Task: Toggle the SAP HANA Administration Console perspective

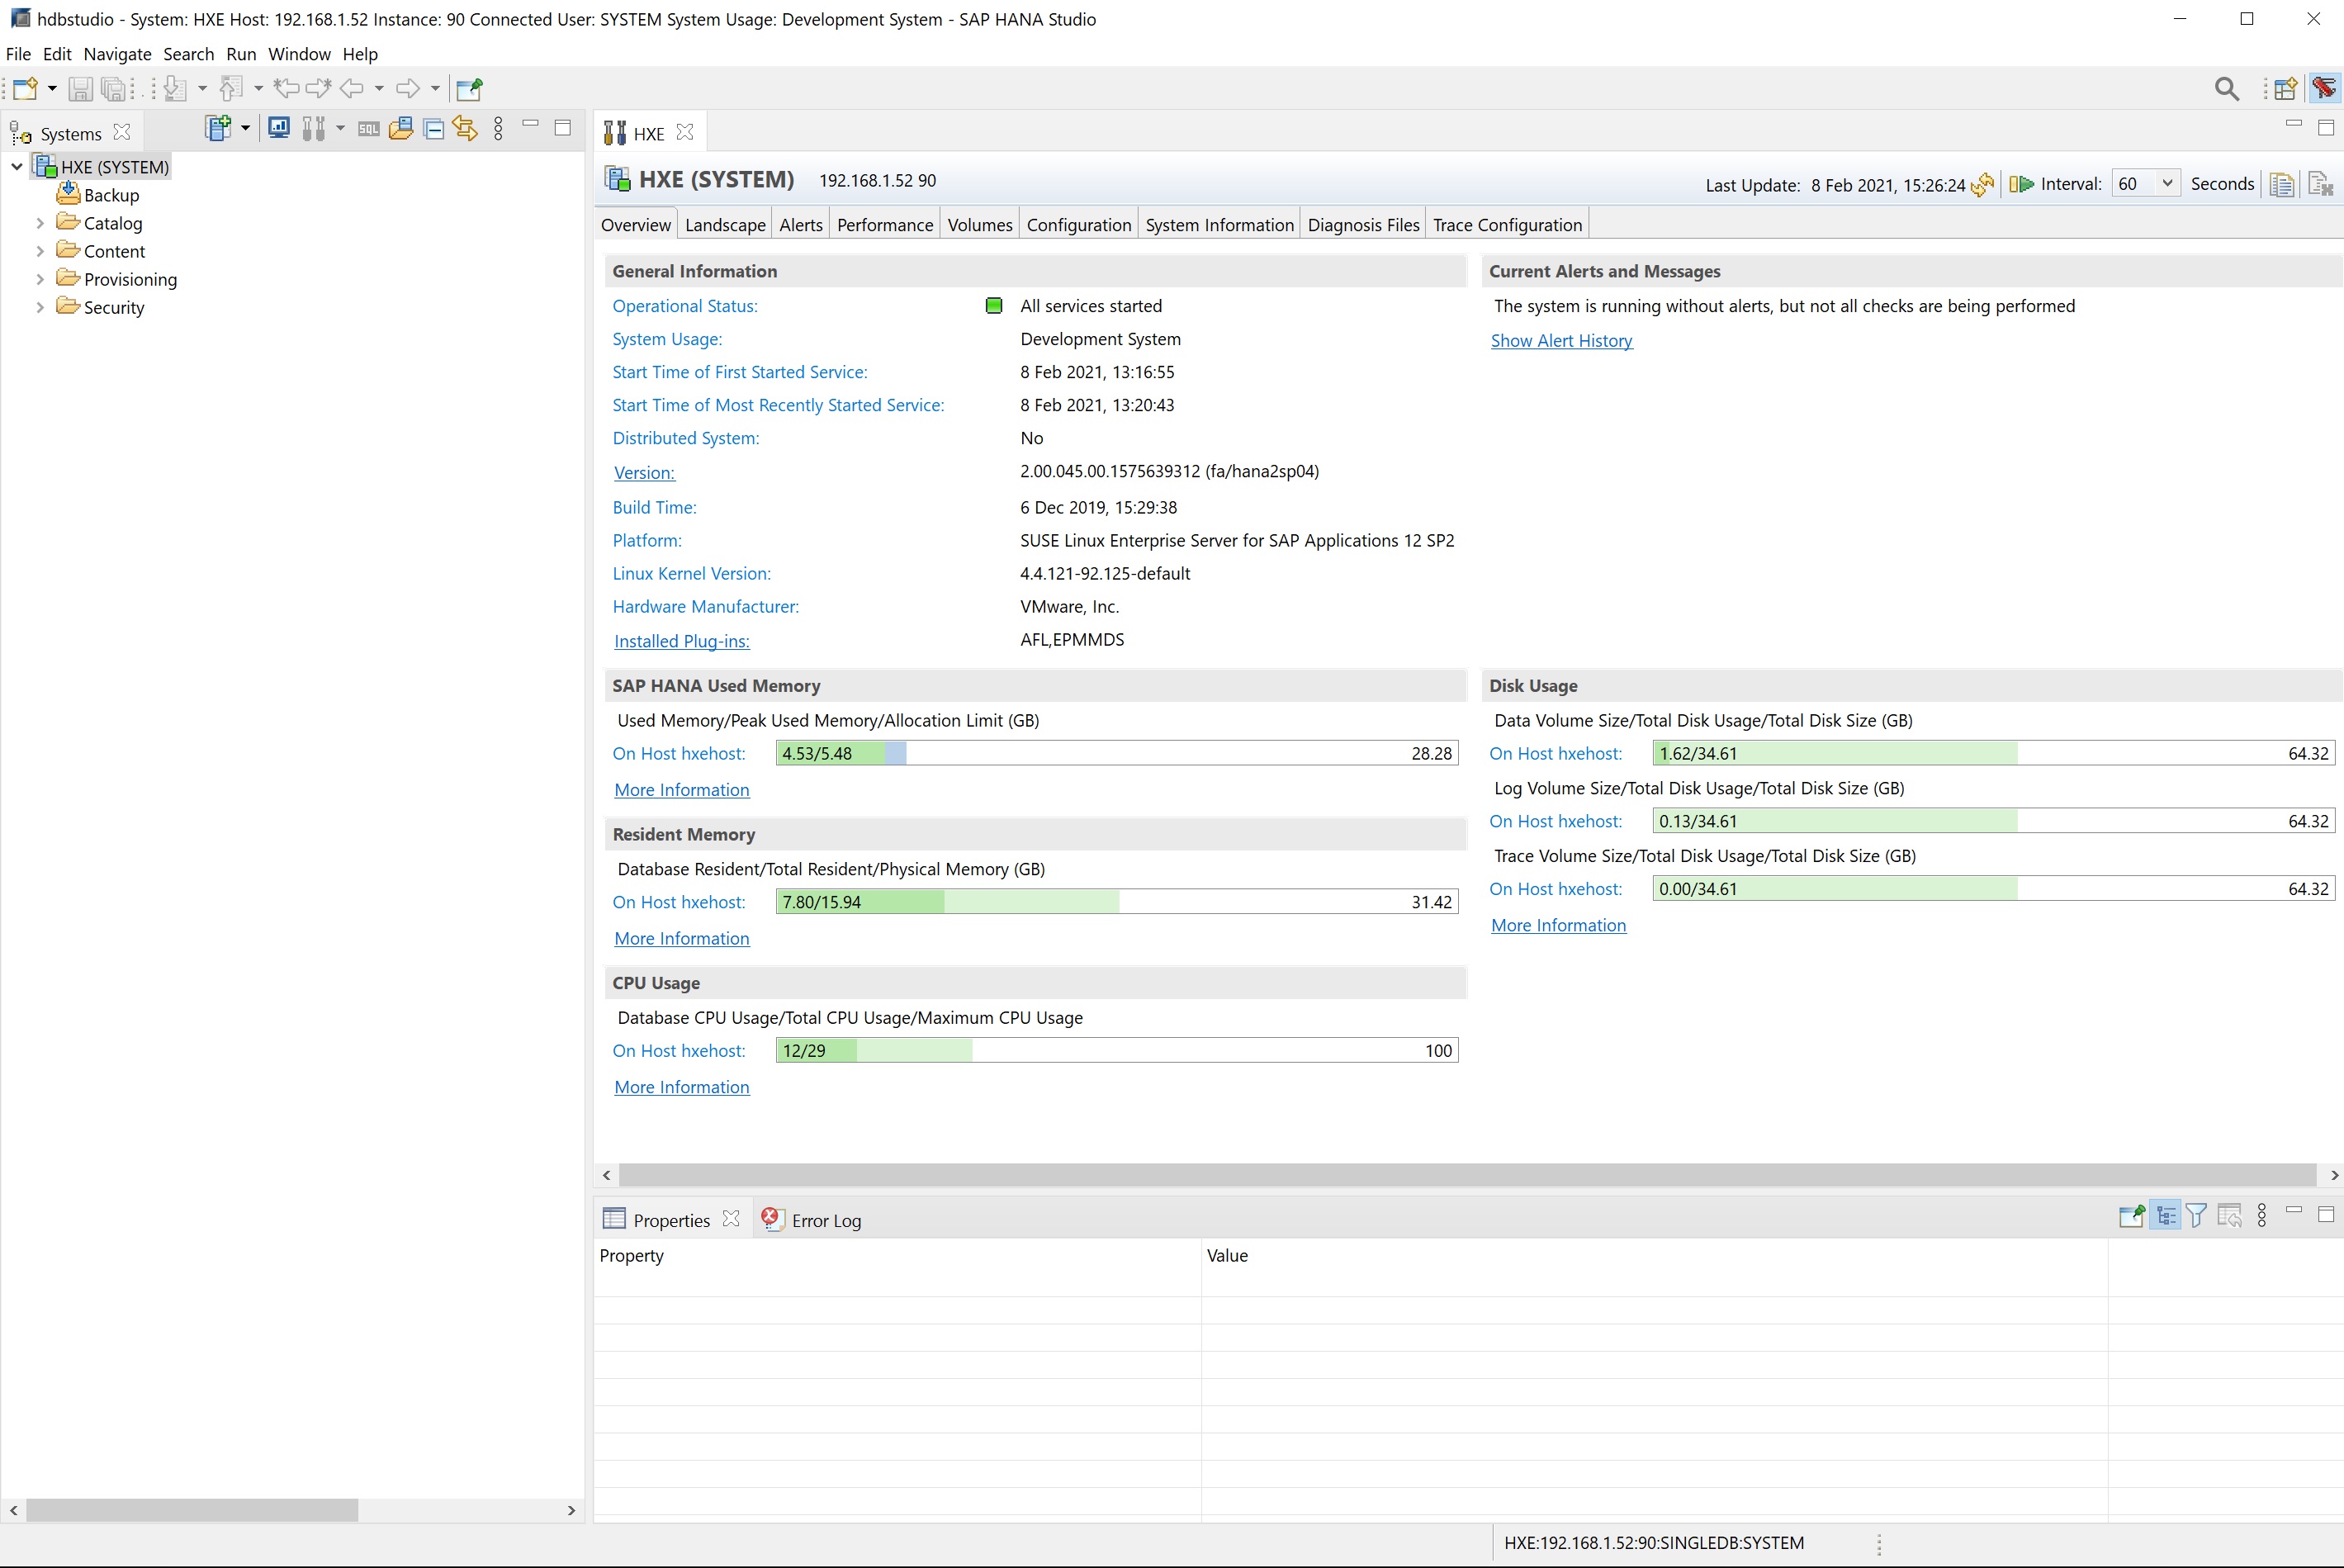Action: point(2324,89)
